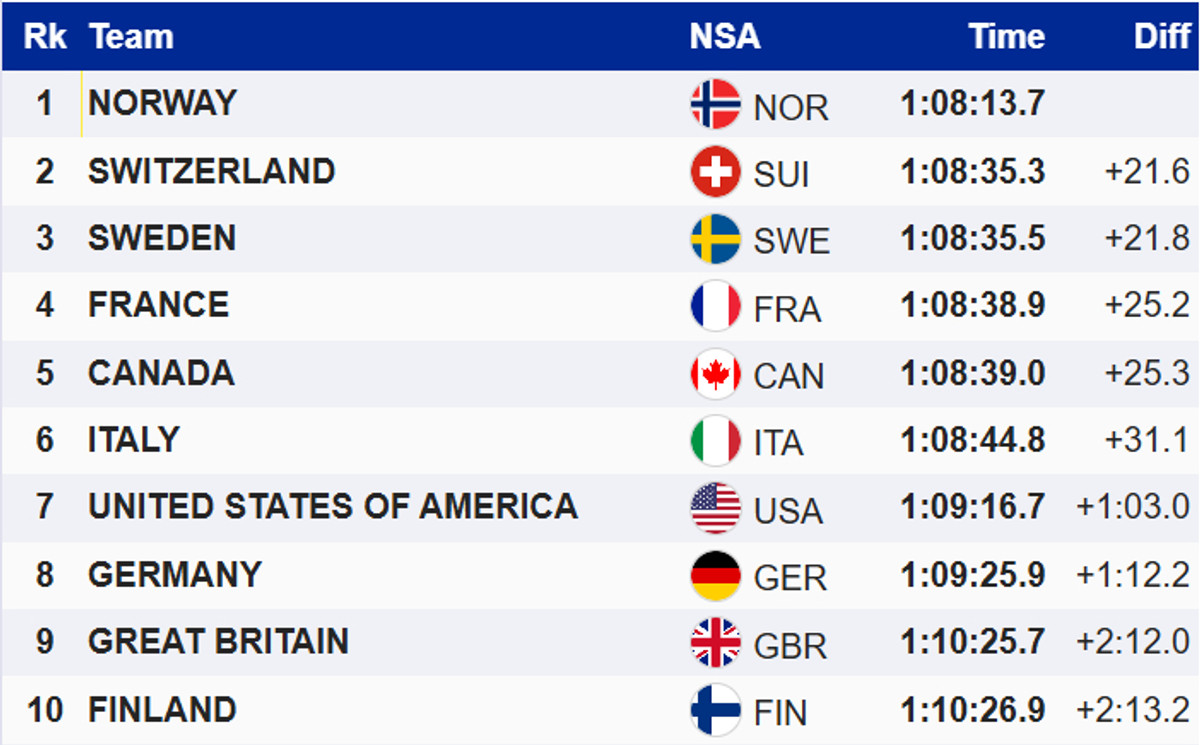
Task: Click the USA flag icon
Action: tap(715, 508)
